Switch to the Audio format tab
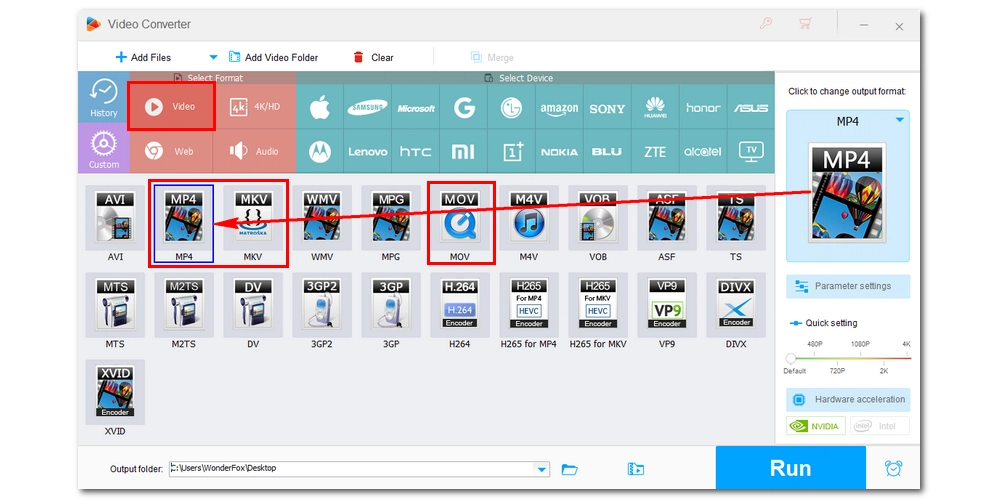Image resolution: width=1000 pixels, height=500 pixels. click(x=255, y=151)
